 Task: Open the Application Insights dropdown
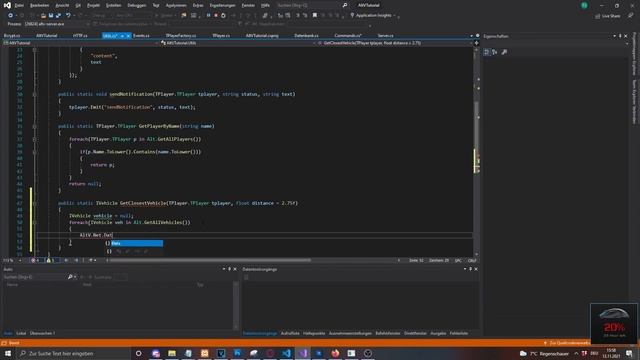click(373, 16)
